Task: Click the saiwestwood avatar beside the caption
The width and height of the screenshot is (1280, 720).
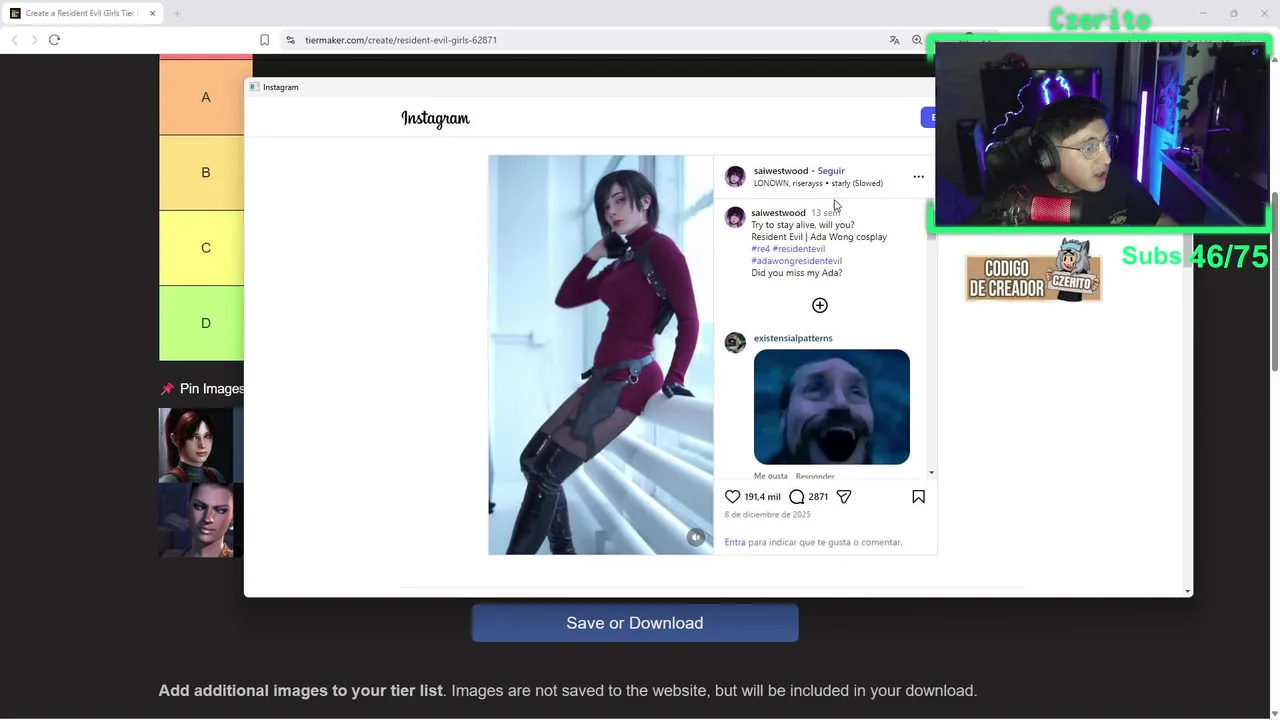Action: (735, 218)
